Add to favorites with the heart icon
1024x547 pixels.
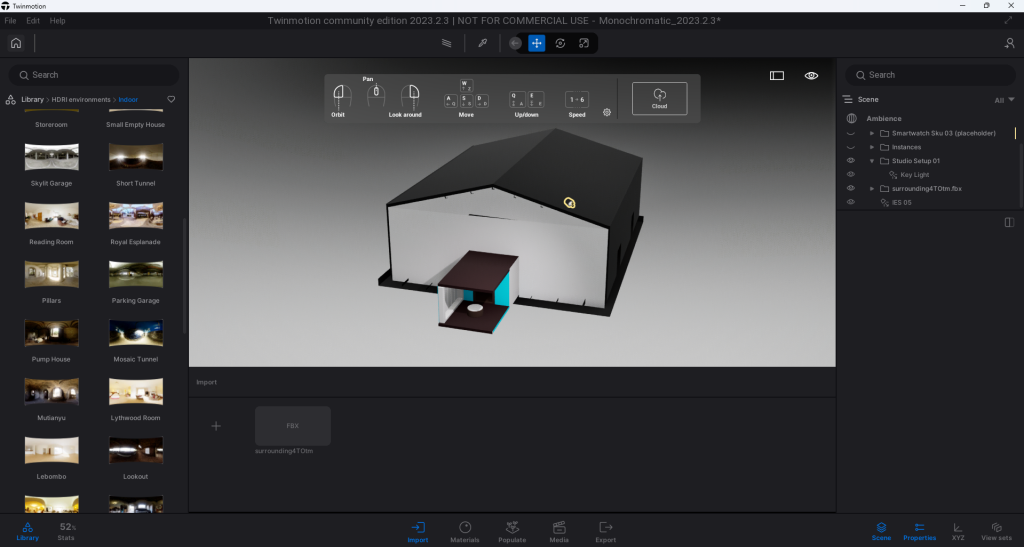171,99
